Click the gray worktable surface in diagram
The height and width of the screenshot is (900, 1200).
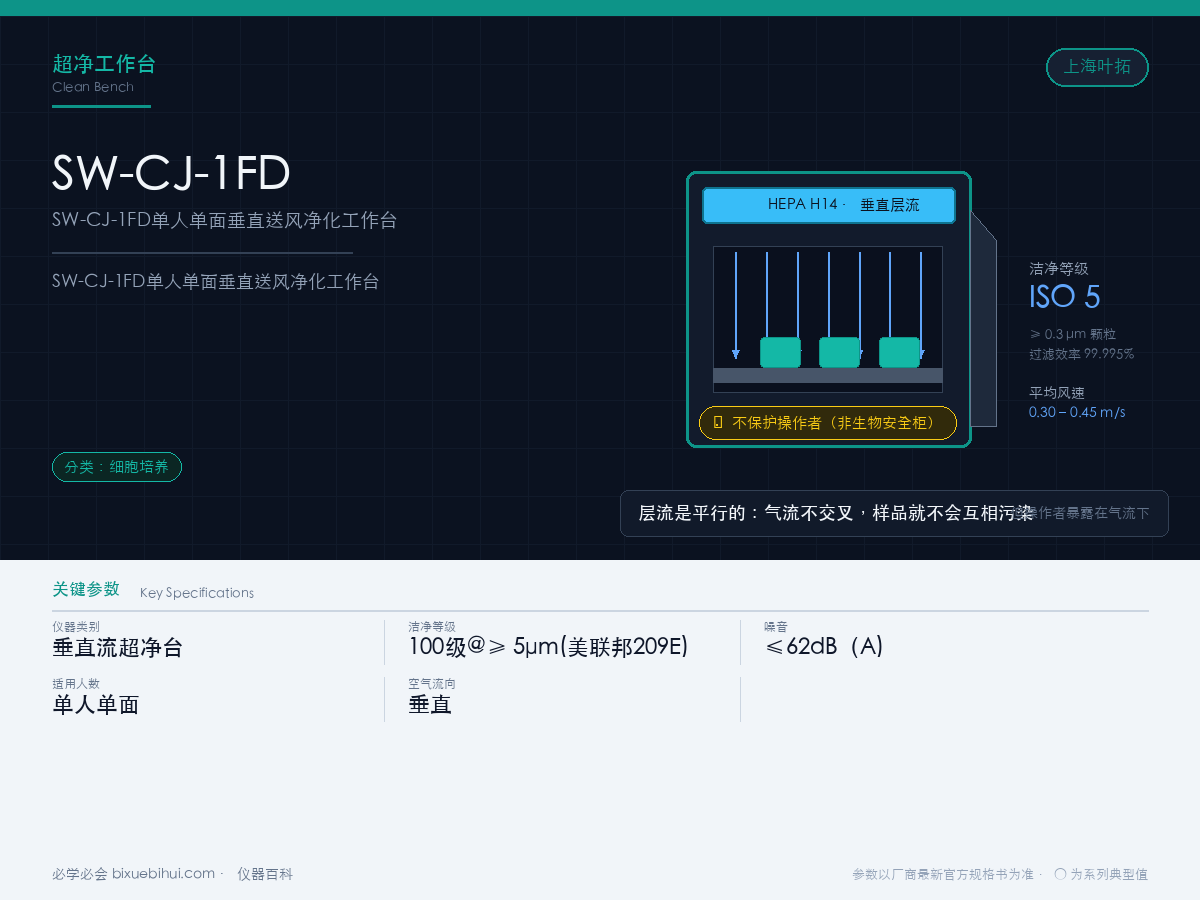coord(828,375)
